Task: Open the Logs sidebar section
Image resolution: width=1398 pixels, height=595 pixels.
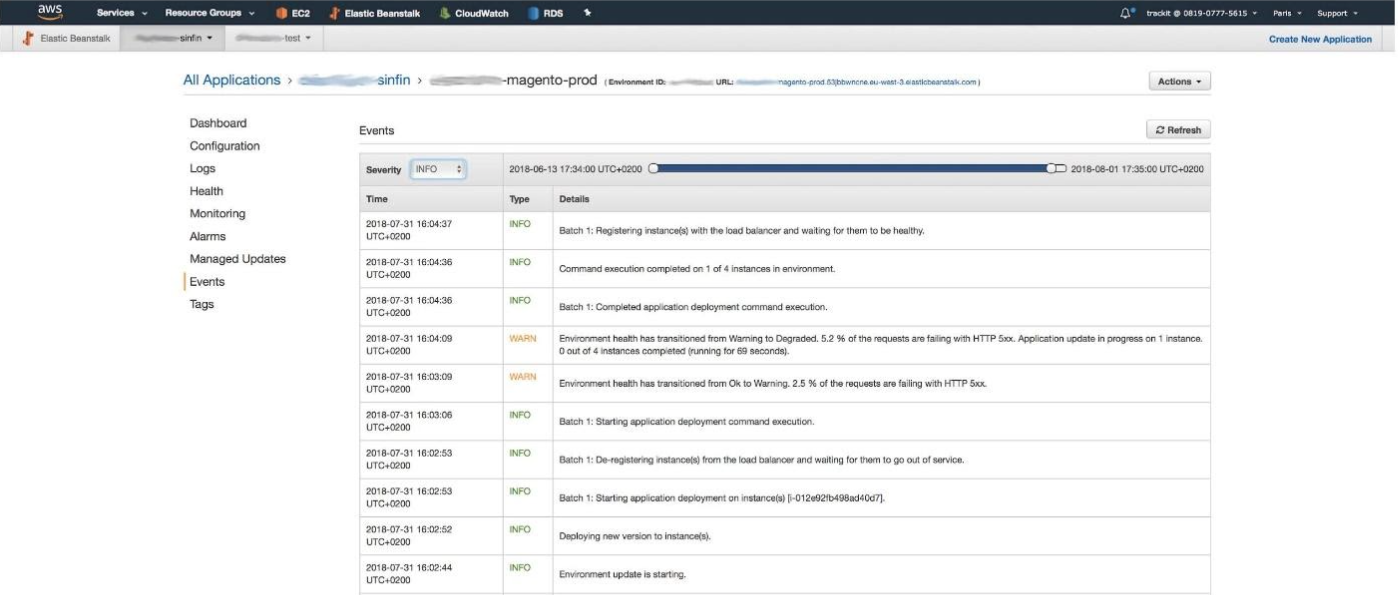Action: 202,169
